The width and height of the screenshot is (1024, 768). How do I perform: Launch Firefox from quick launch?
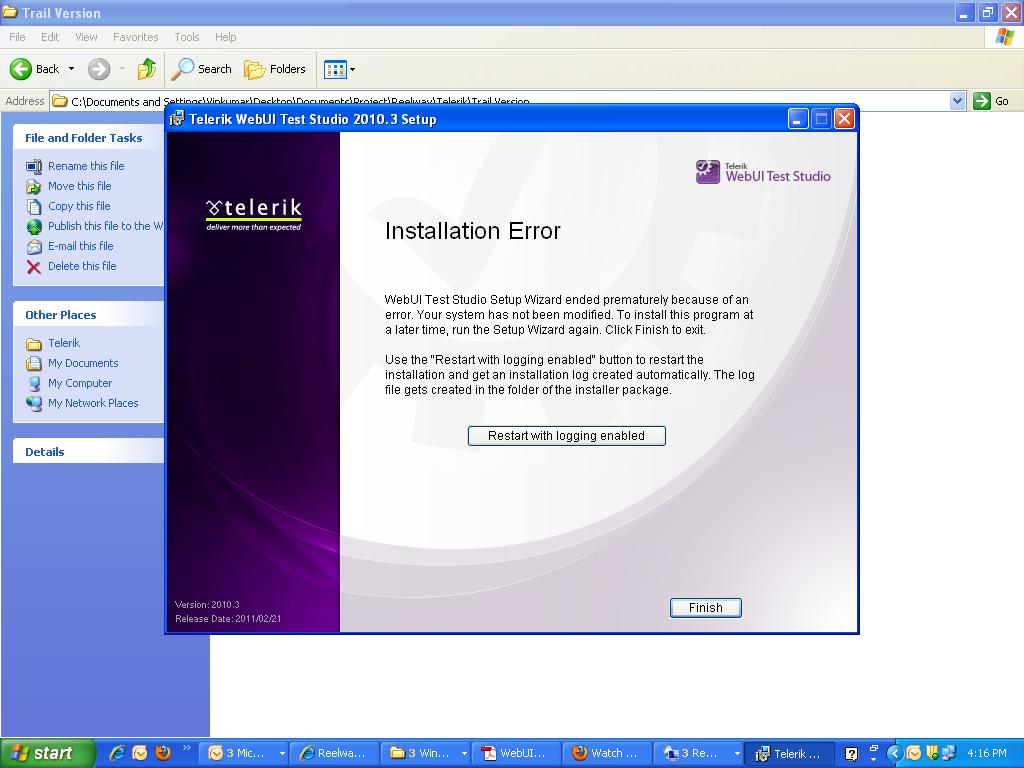click(163, 753)
